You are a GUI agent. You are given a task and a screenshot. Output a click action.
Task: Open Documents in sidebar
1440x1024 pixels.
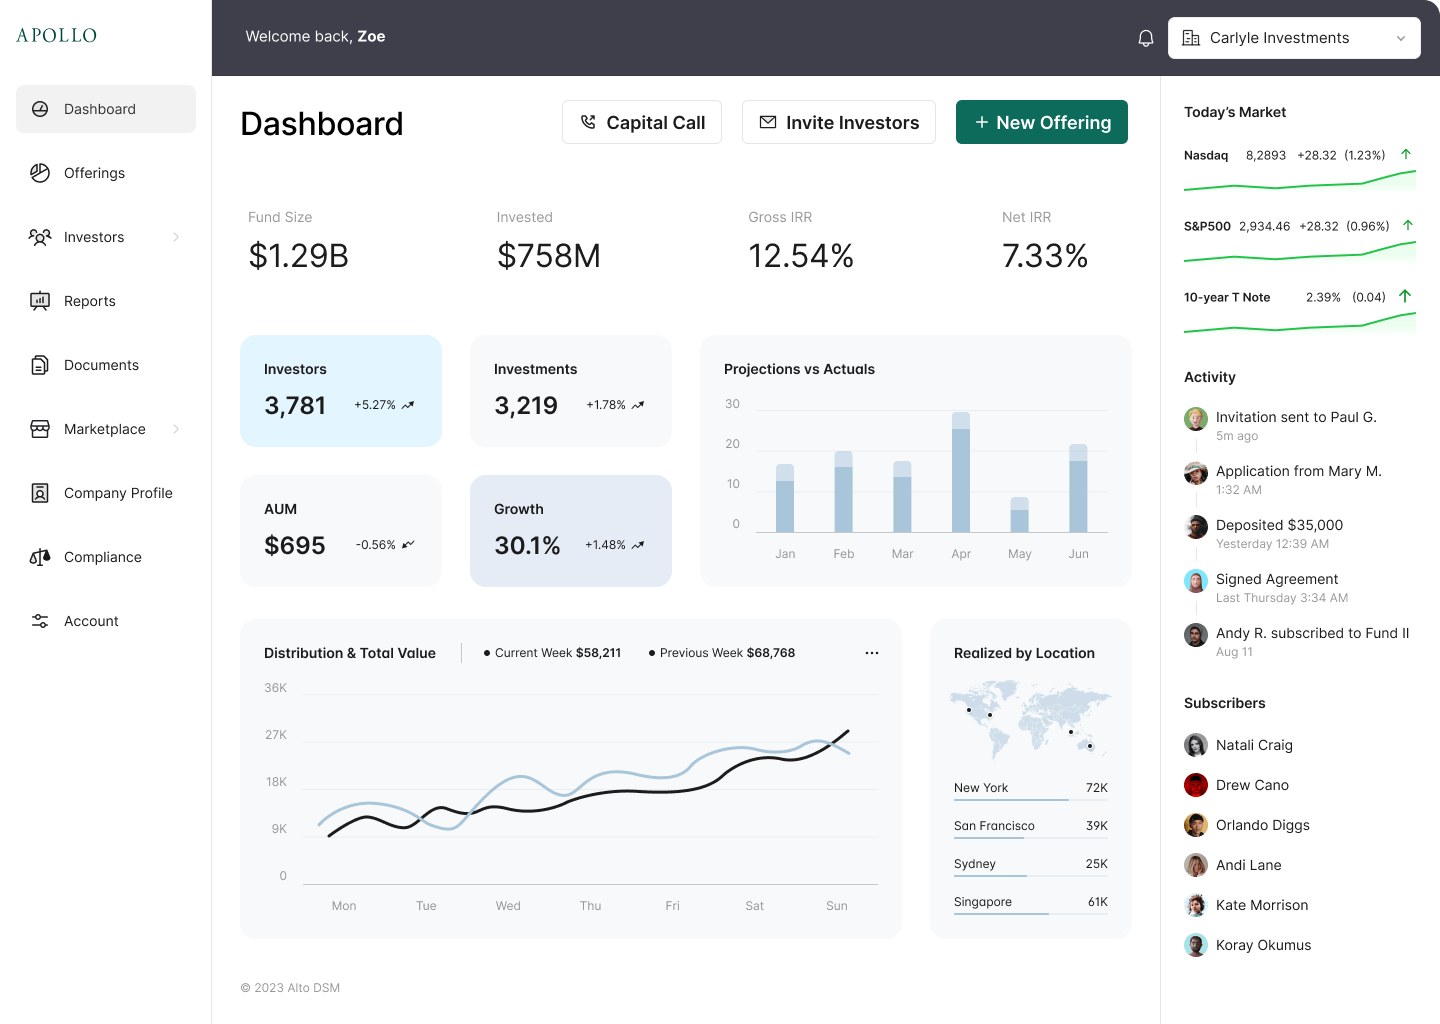(106, 365)
